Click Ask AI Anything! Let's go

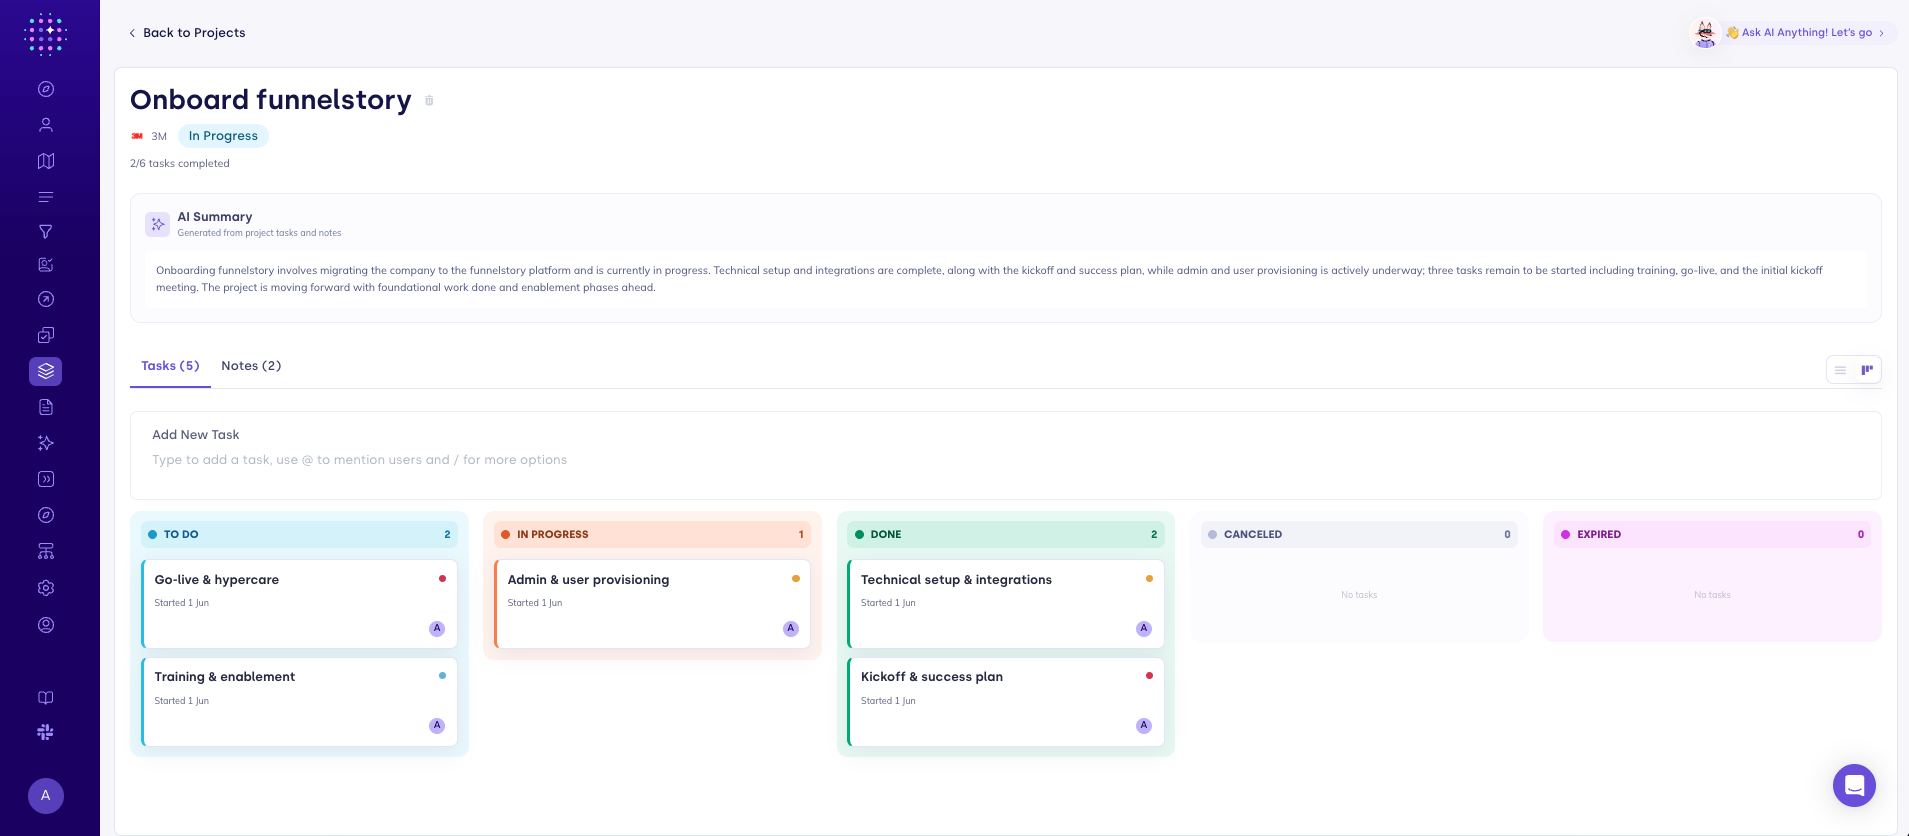(x=1807, y=33)
